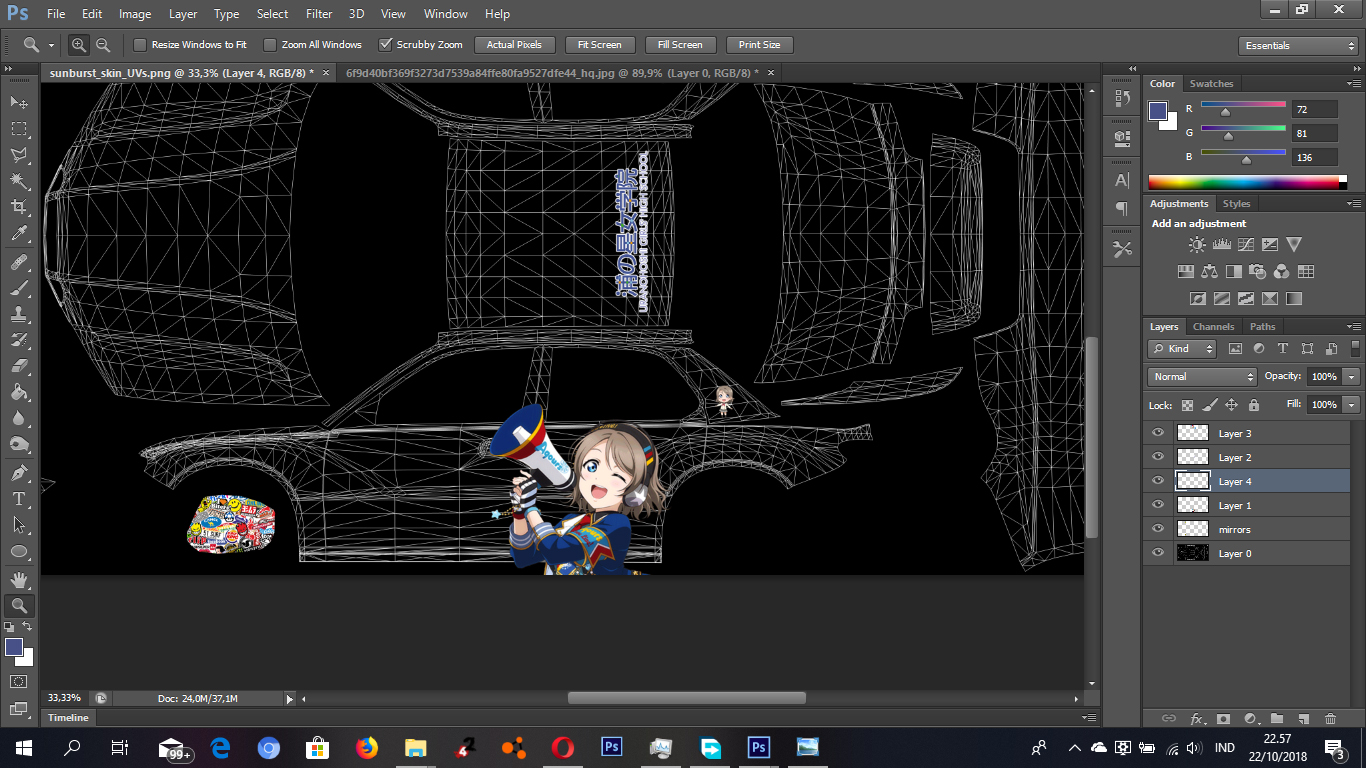This screenshot has width=1366, height=768.
Task: Open the Essentials workspace dropdown
Action: tap(1298, 46)
